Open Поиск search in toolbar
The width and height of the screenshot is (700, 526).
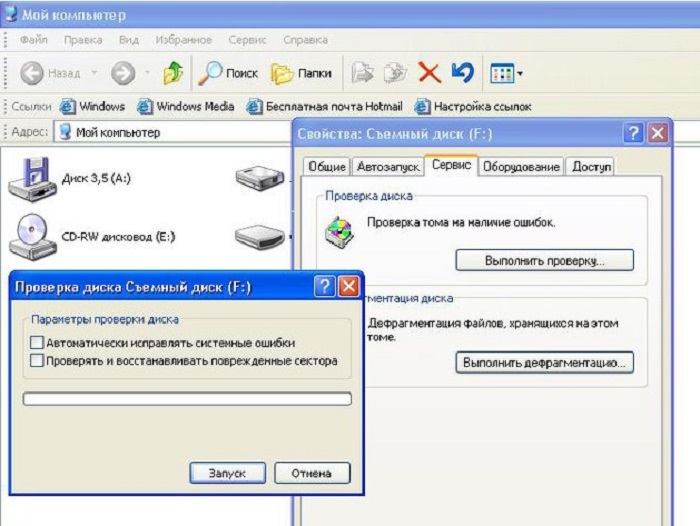[228, 73]
